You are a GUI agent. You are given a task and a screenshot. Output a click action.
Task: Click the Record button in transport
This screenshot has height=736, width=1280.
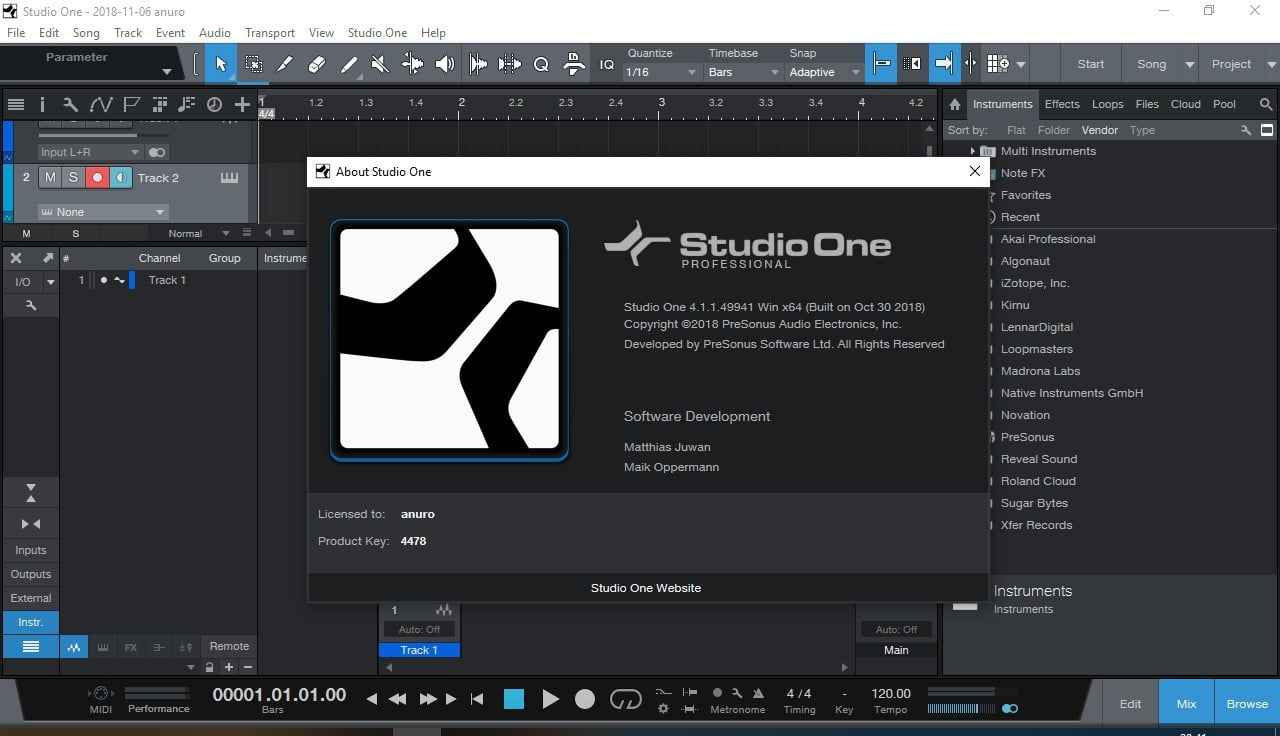point(585,699)
